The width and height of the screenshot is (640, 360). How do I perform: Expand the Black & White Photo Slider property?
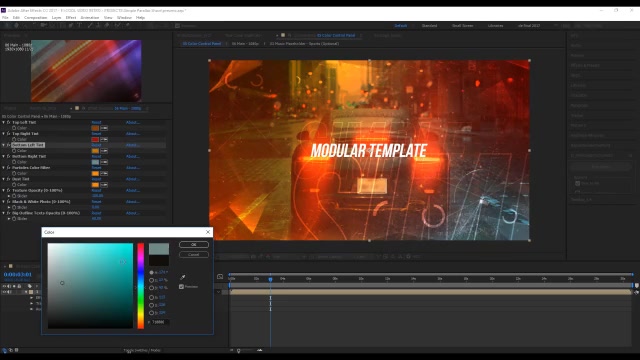[x=9, y=207]
